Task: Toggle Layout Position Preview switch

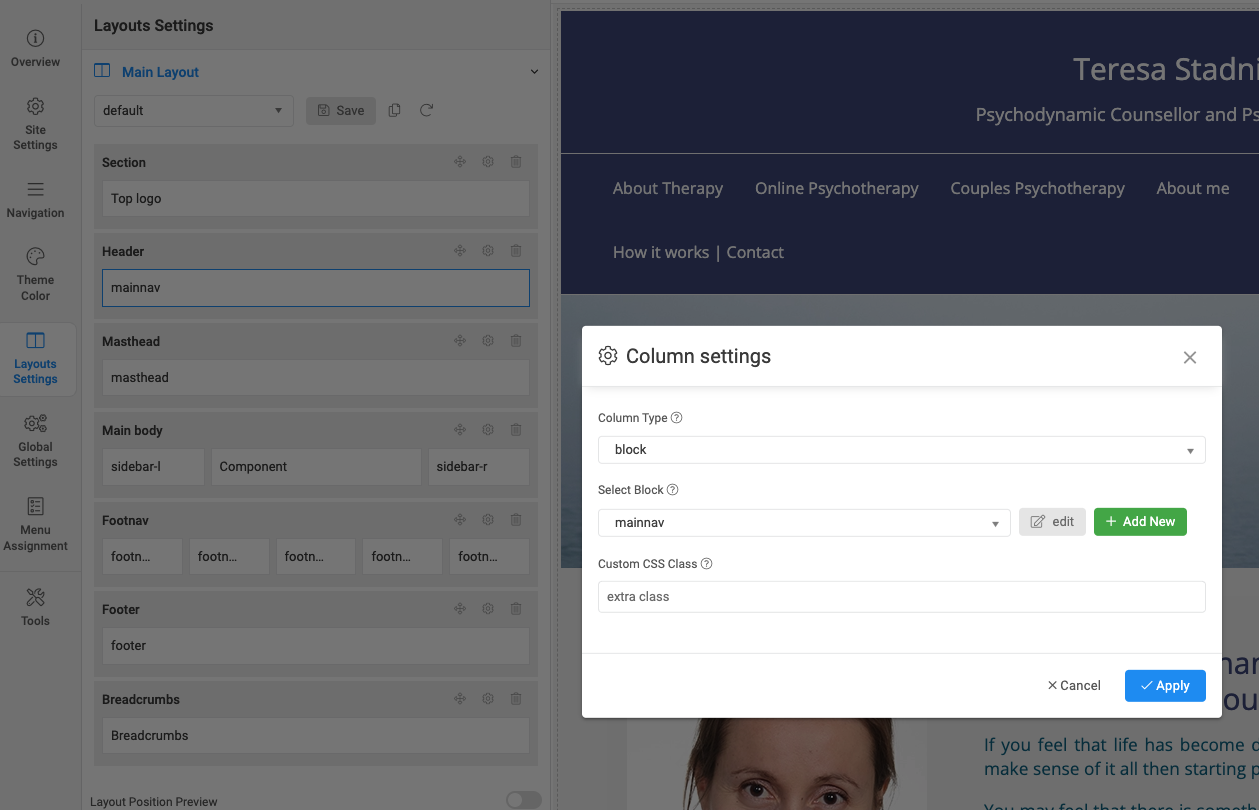Action: pos(523,799)
